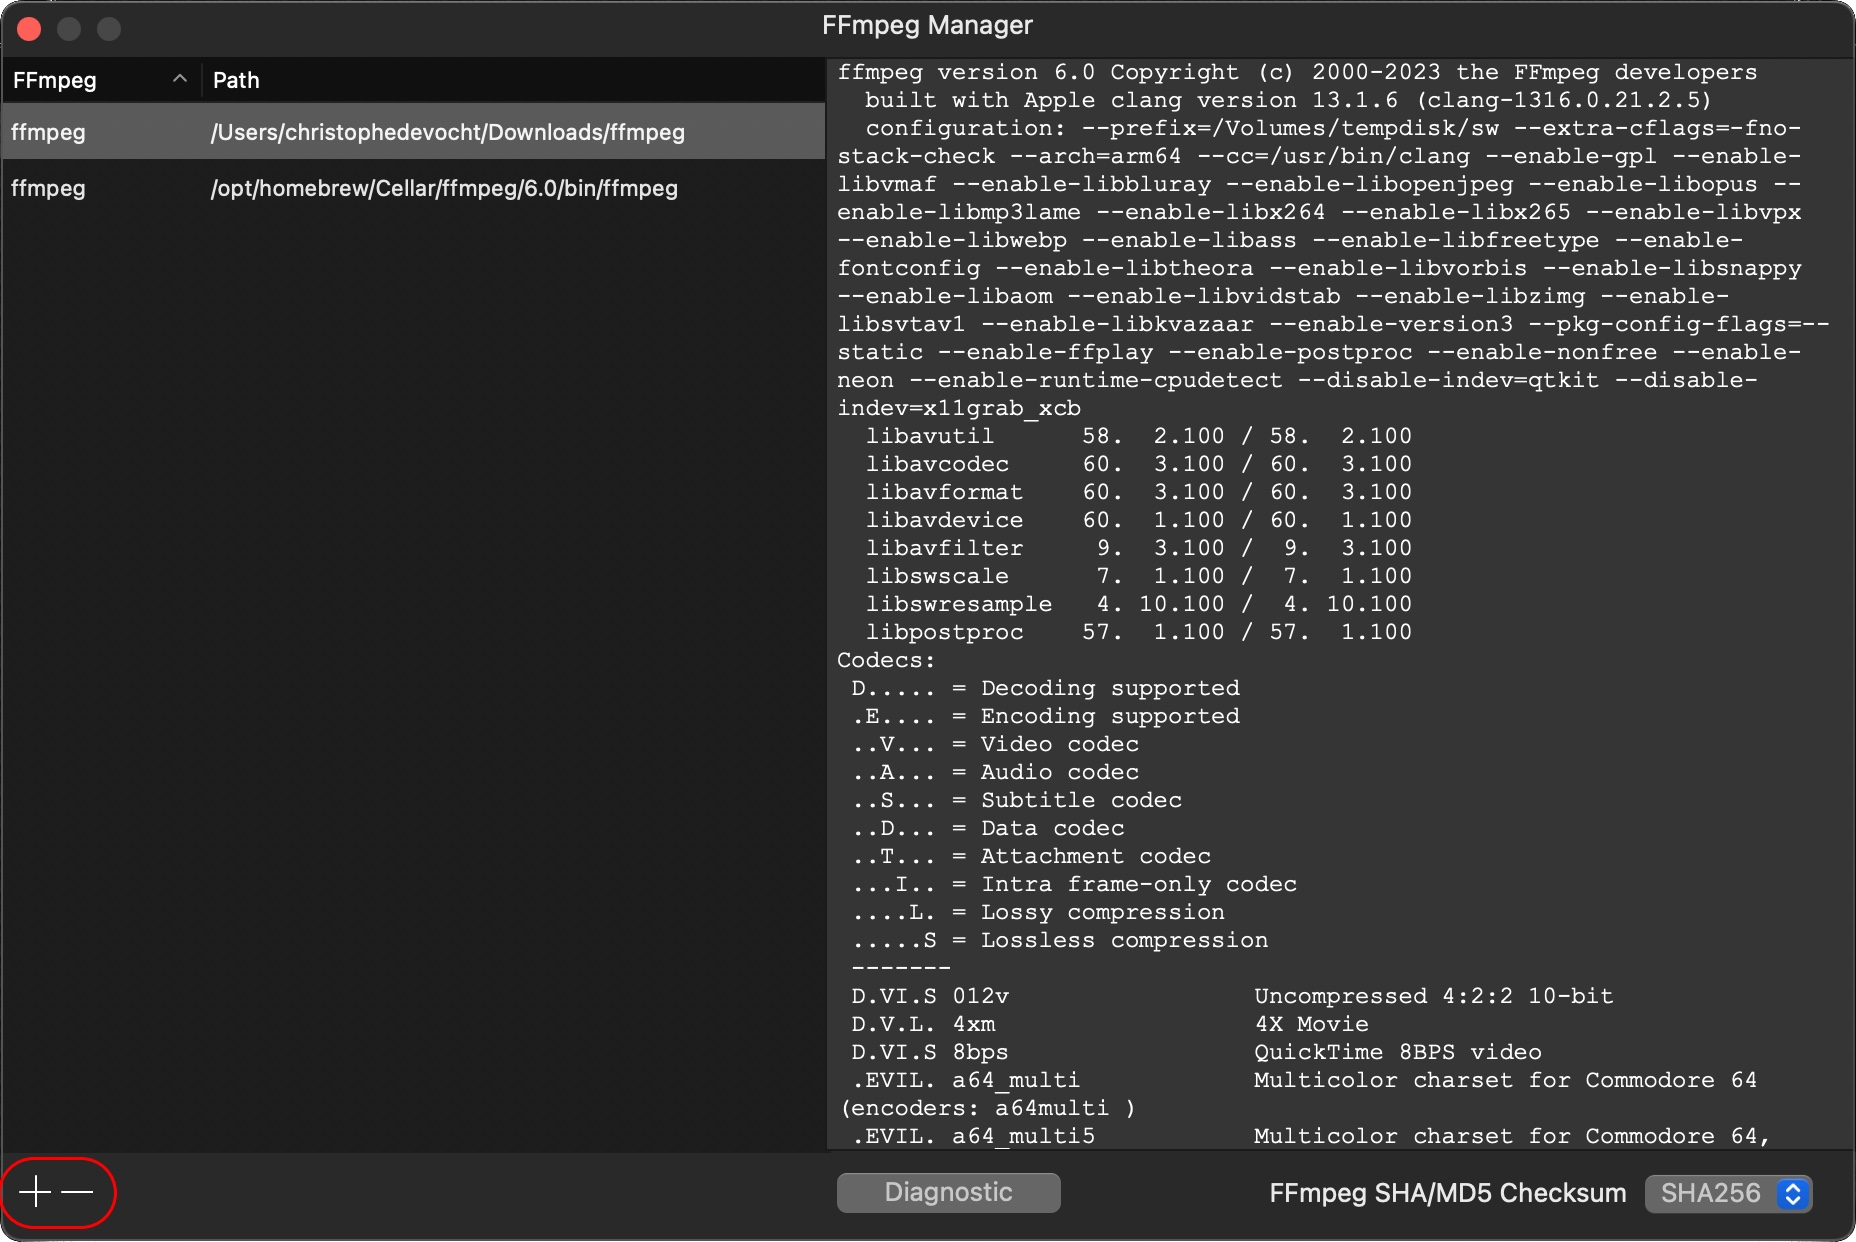Viewport: 1856px width, 1242px height.
Task: Open the SHA256 checksum dropdown
Action: tap(1728, 1193)
